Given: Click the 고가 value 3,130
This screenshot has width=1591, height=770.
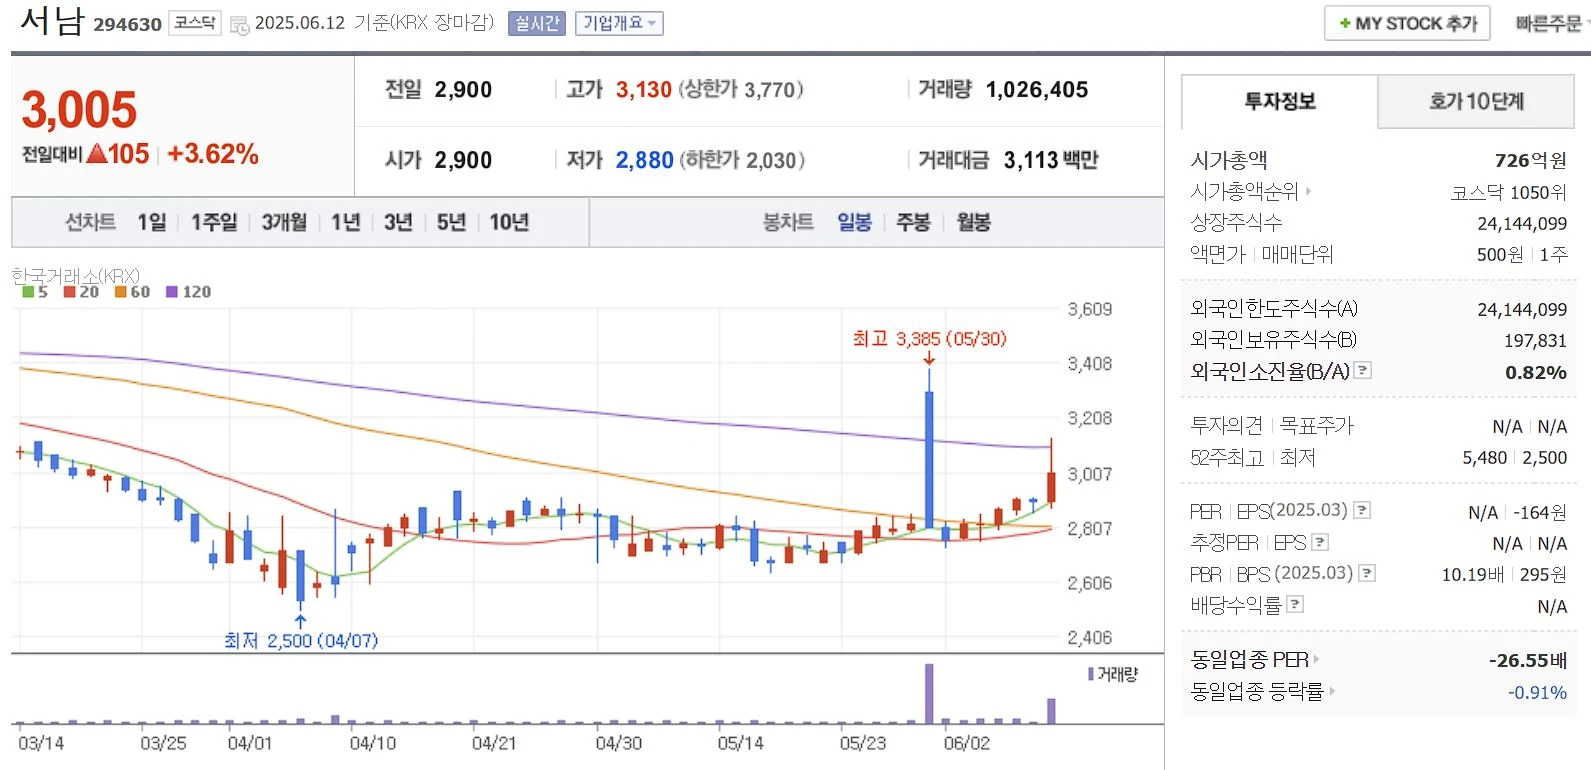Looking at the screenshot, I should pyautogui.click(x=644, y=90).
